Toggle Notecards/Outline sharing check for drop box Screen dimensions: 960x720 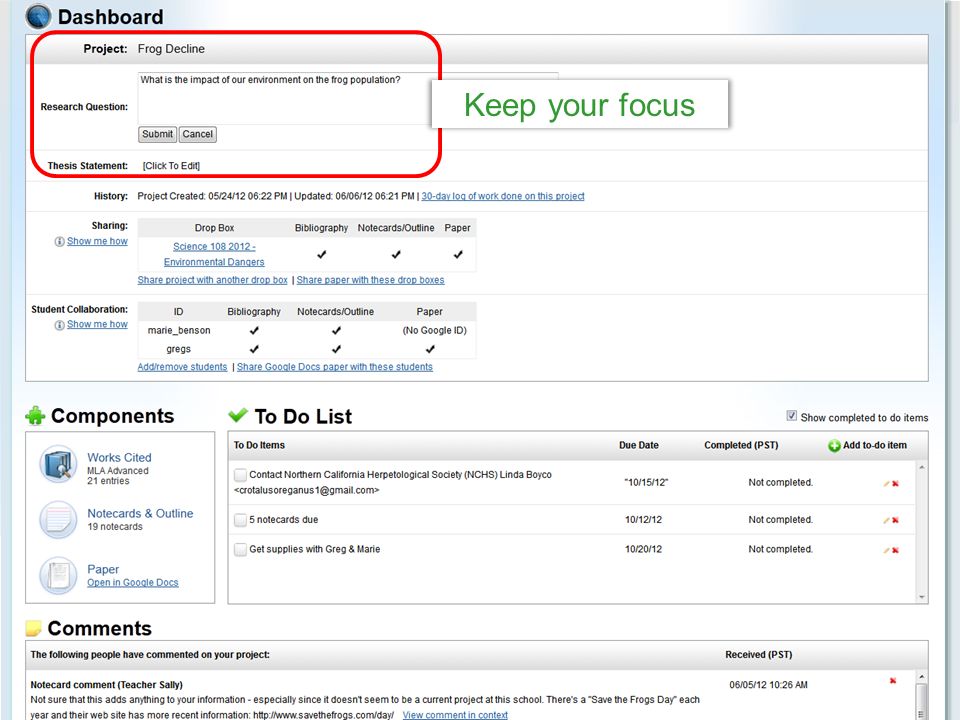pos(396,255)
